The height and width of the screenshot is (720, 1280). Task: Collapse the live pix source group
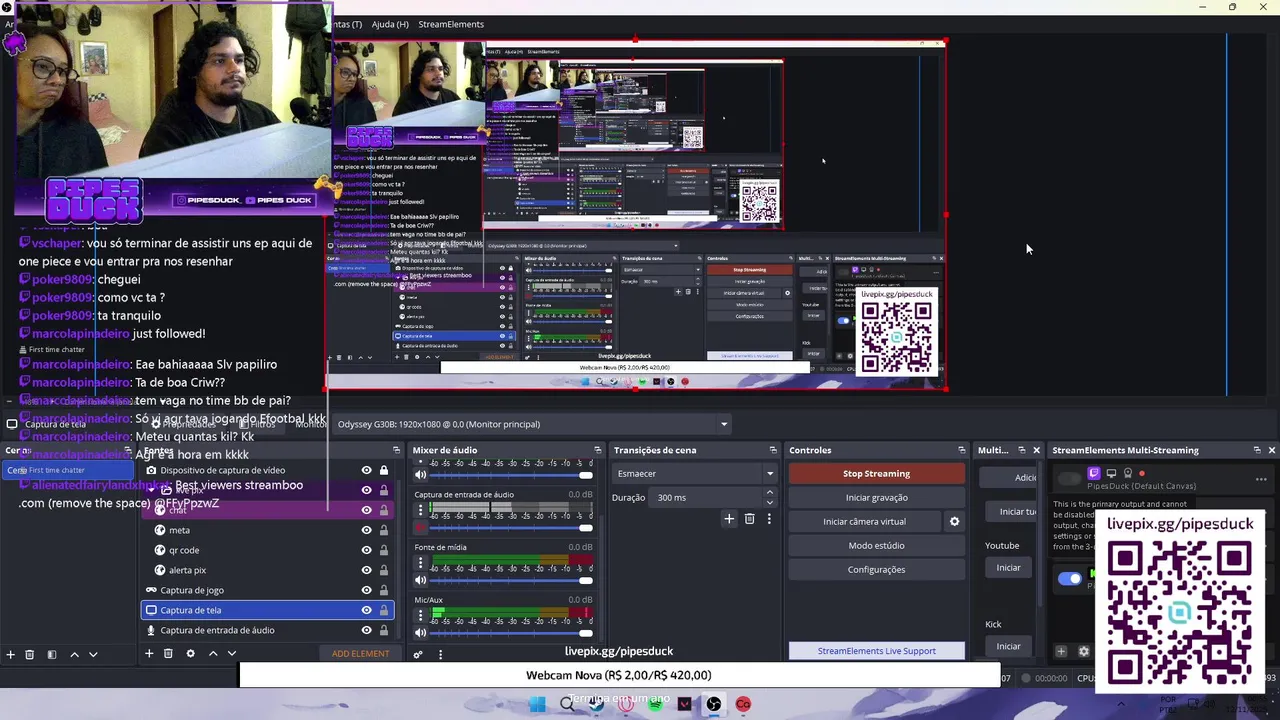click(x=151, y=490)
